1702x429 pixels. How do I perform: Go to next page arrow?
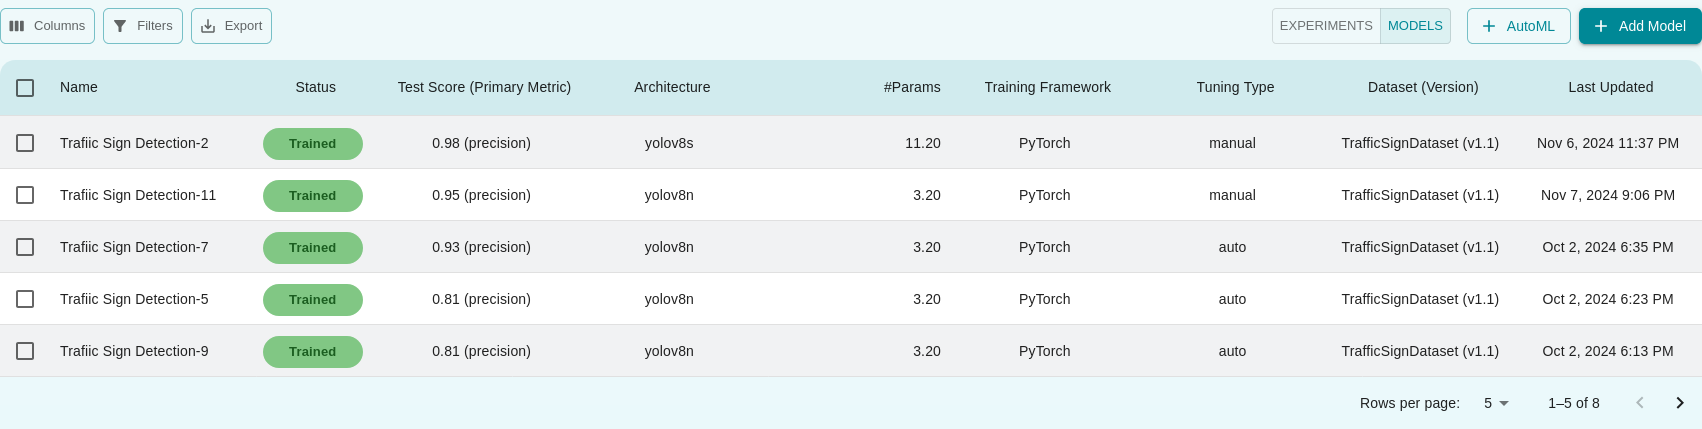coord(1680,403)
